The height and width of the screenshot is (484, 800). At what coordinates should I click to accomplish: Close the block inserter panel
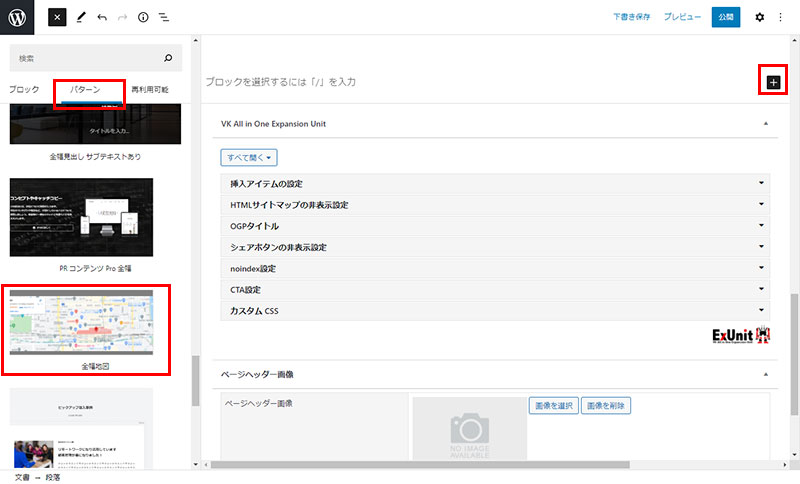pos(58,17)
